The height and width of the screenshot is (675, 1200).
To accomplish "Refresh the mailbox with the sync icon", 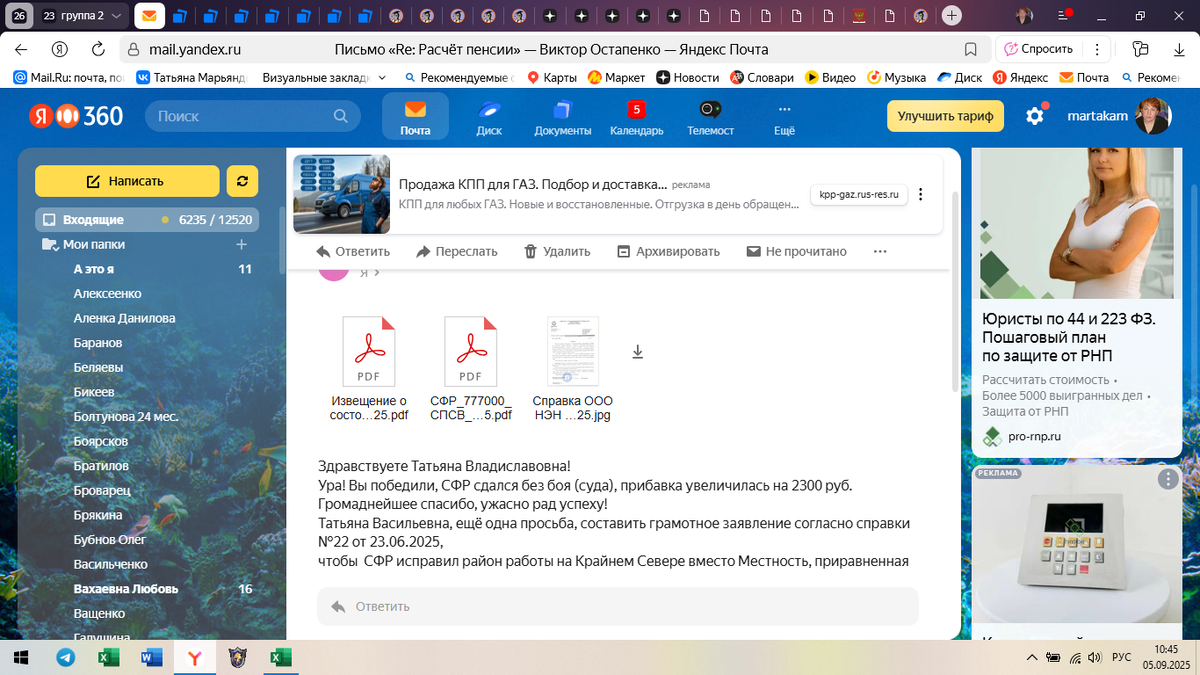I will coord(242,183).
